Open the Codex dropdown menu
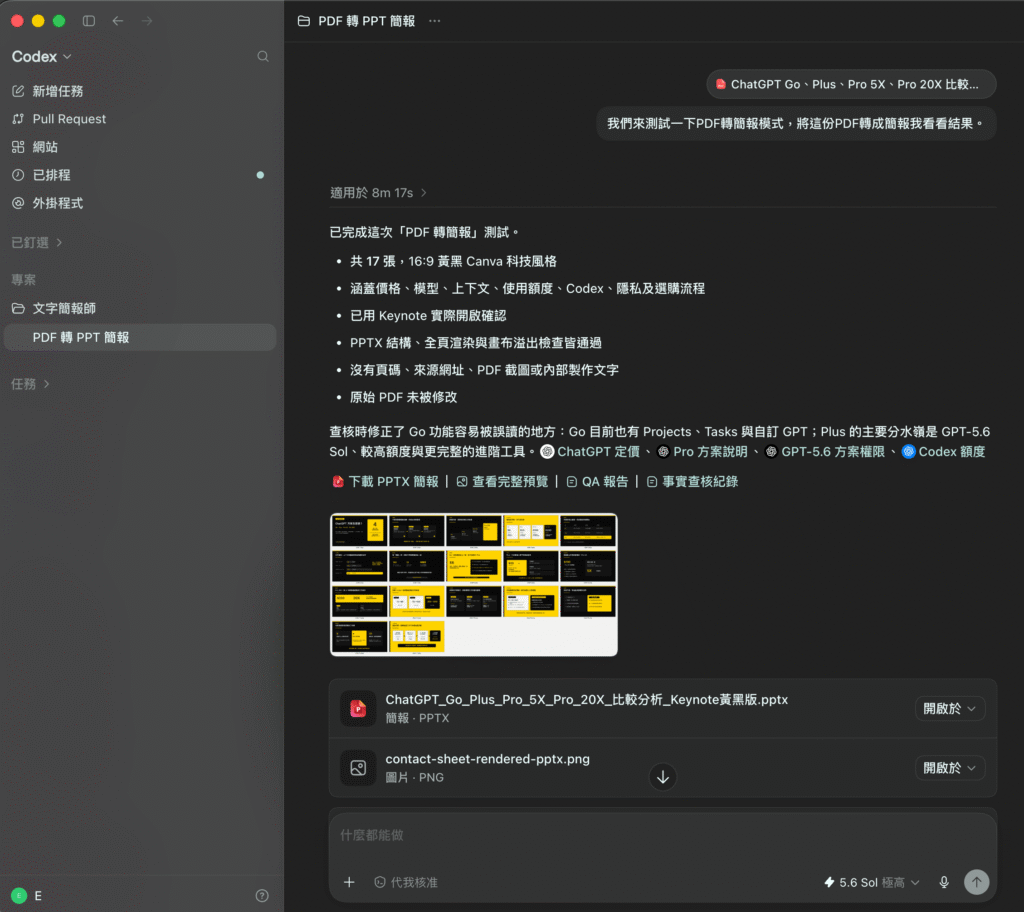This screenshot has width=1024, height=912. (41, 57)
